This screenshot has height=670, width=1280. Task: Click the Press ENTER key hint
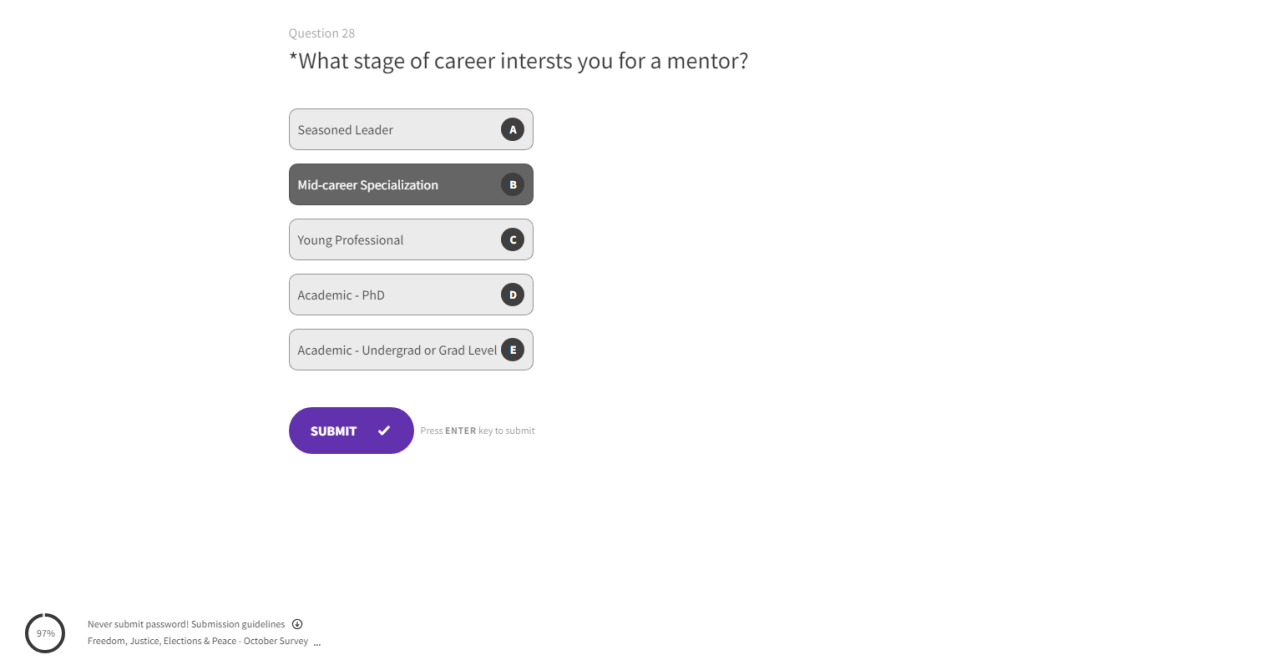[x=477, y=431]
